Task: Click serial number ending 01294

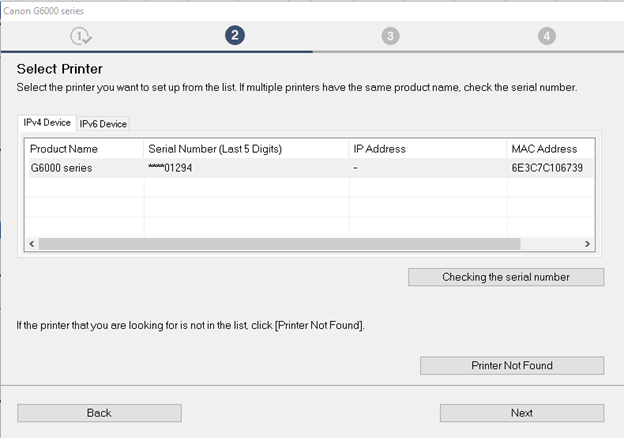Action: (170, 168)
